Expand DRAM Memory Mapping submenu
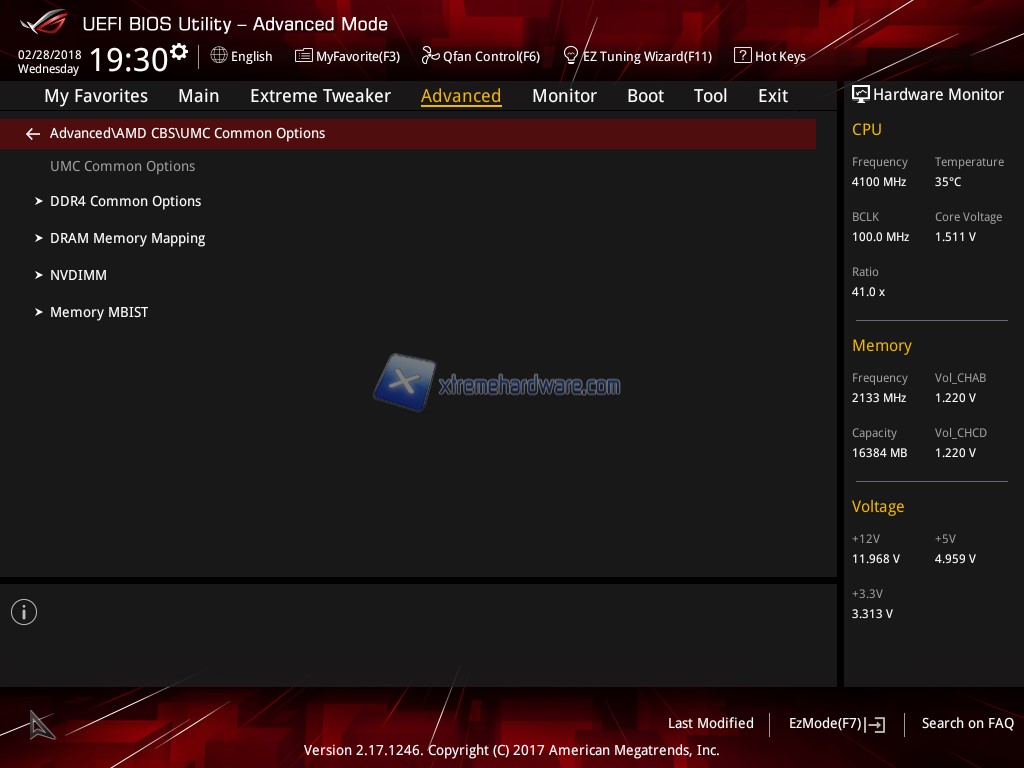 click(x=127, y=238)
